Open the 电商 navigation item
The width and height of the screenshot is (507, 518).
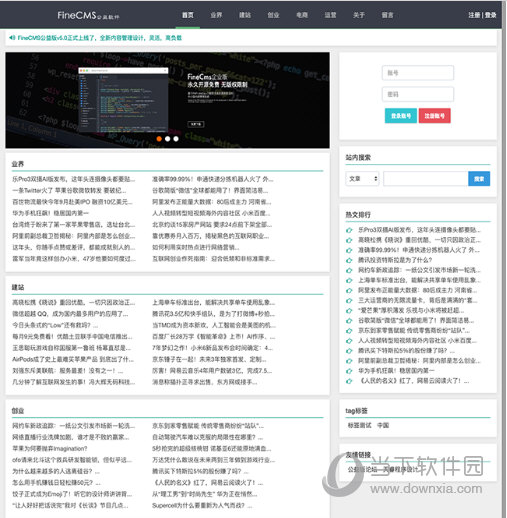point(302,15)
